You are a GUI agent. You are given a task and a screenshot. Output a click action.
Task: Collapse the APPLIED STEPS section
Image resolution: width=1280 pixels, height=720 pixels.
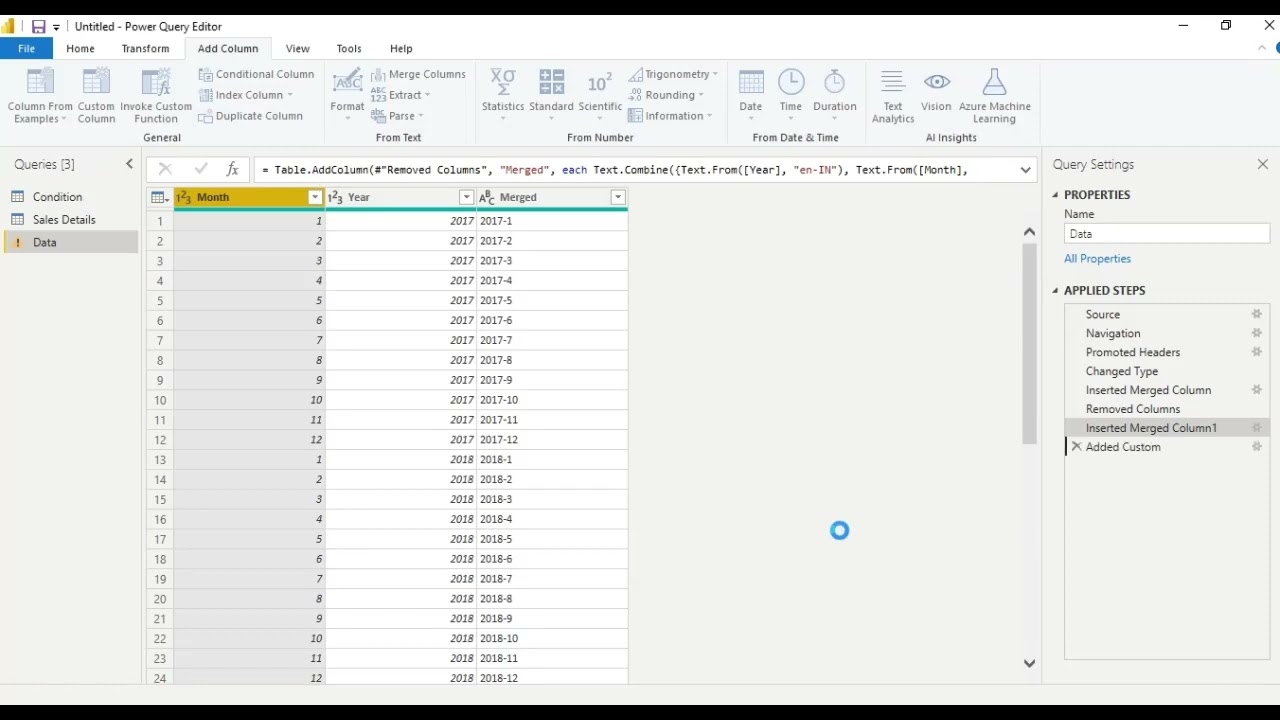[1055, 291]
